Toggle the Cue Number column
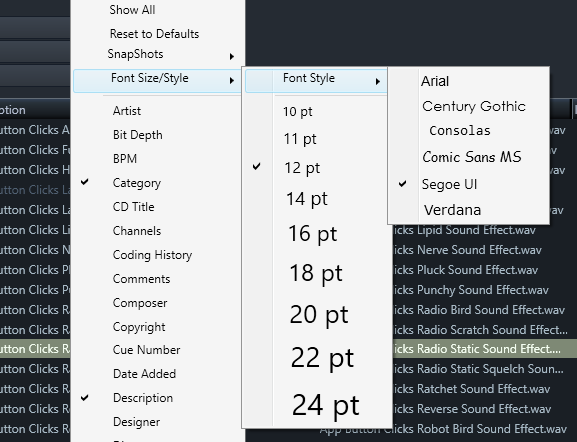The width and height of the screenshot is (577, 442). point(146,350)
